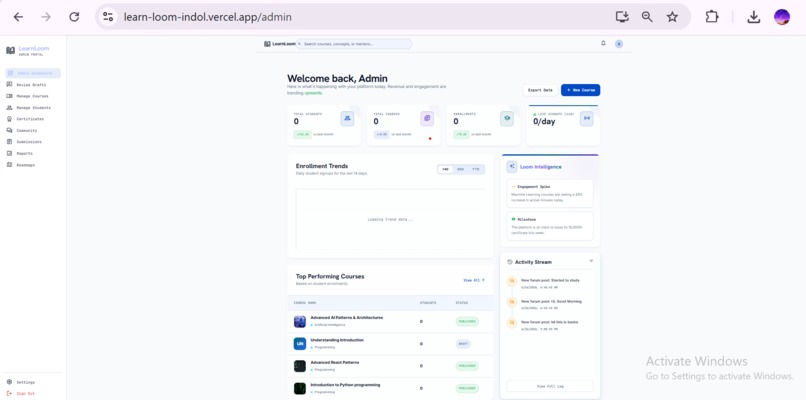806x400 pixels.
Task: Click the browser zoom magnifier icon
Action: [647, 17]
